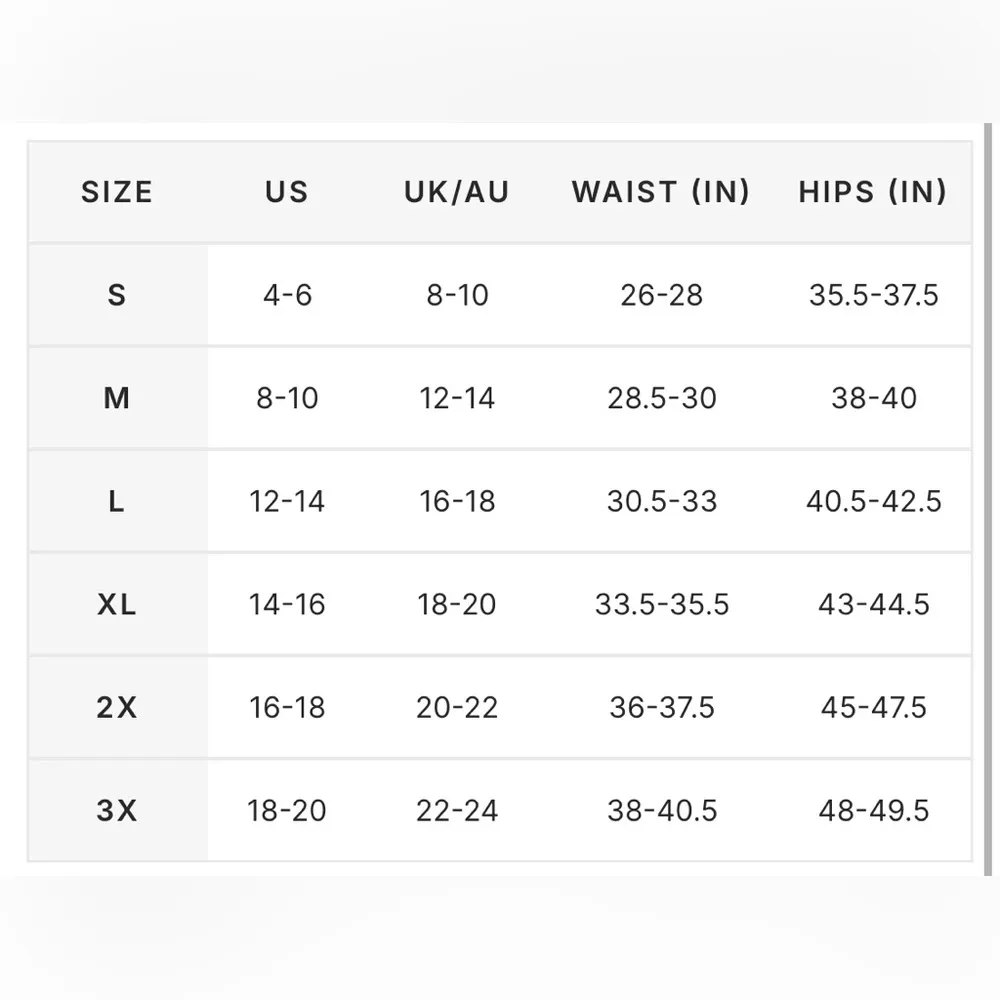Click the XL size row label
Screen dimensions: 1000x1000
pos(117,604)
